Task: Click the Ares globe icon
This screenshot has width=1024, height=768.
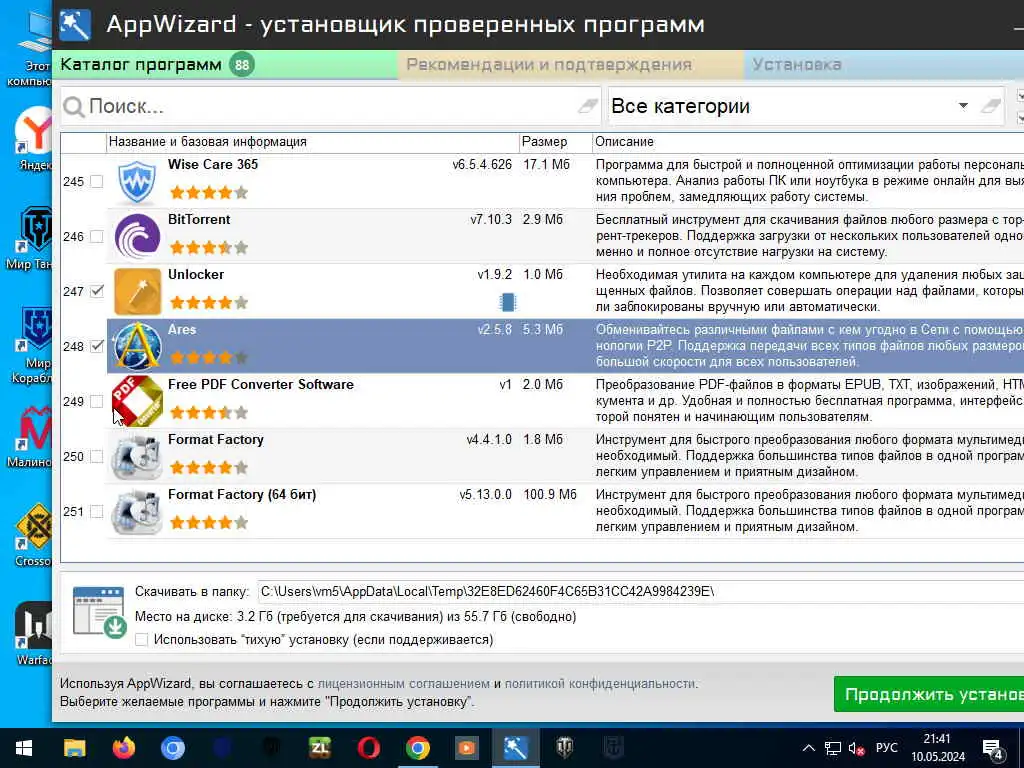Action: (x=137, y=346)
